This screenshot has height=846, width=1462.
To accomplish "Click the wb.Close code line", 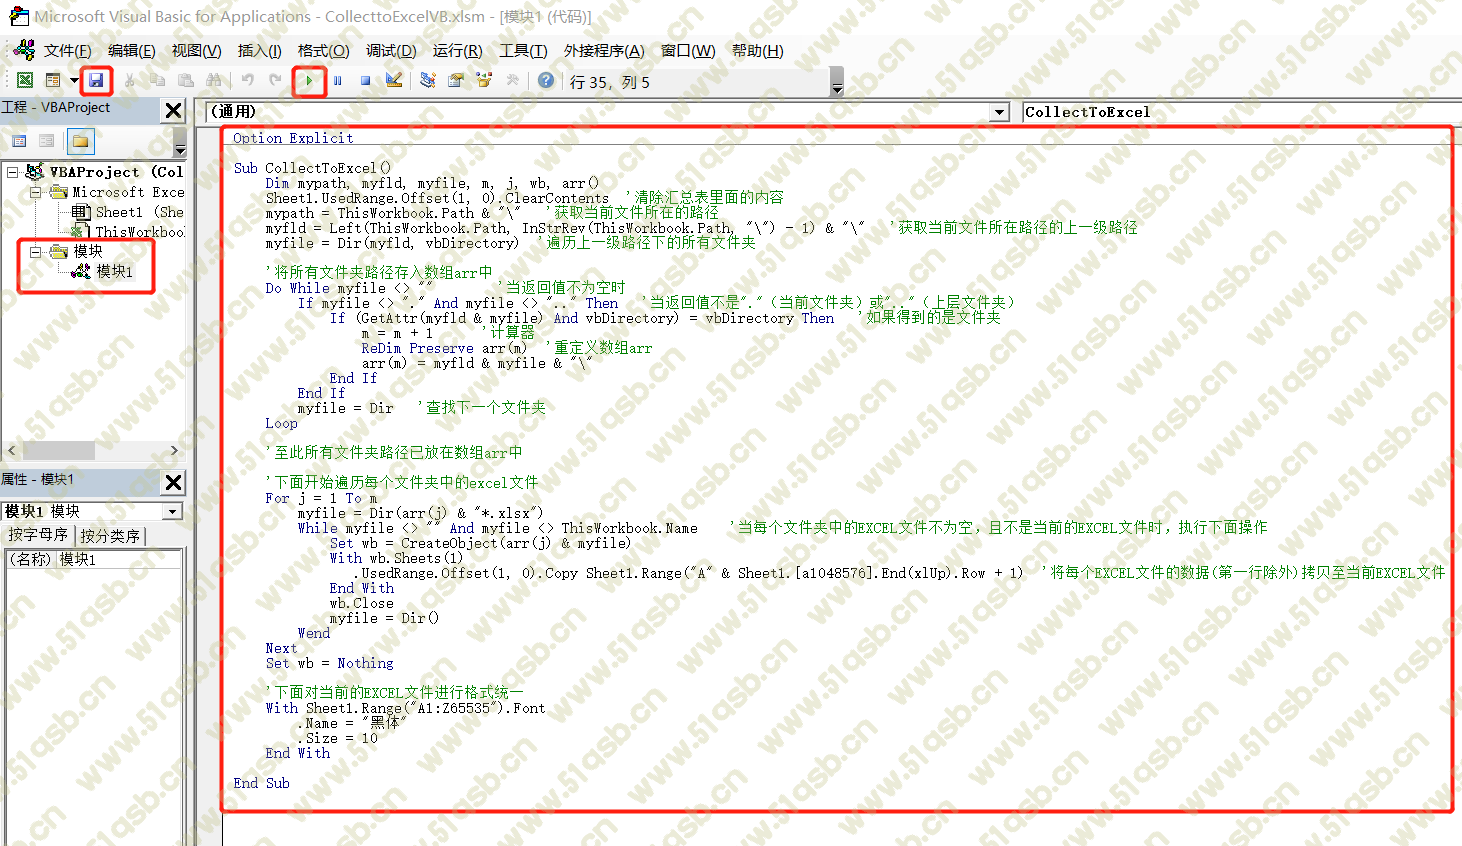I will coord(361,603).
